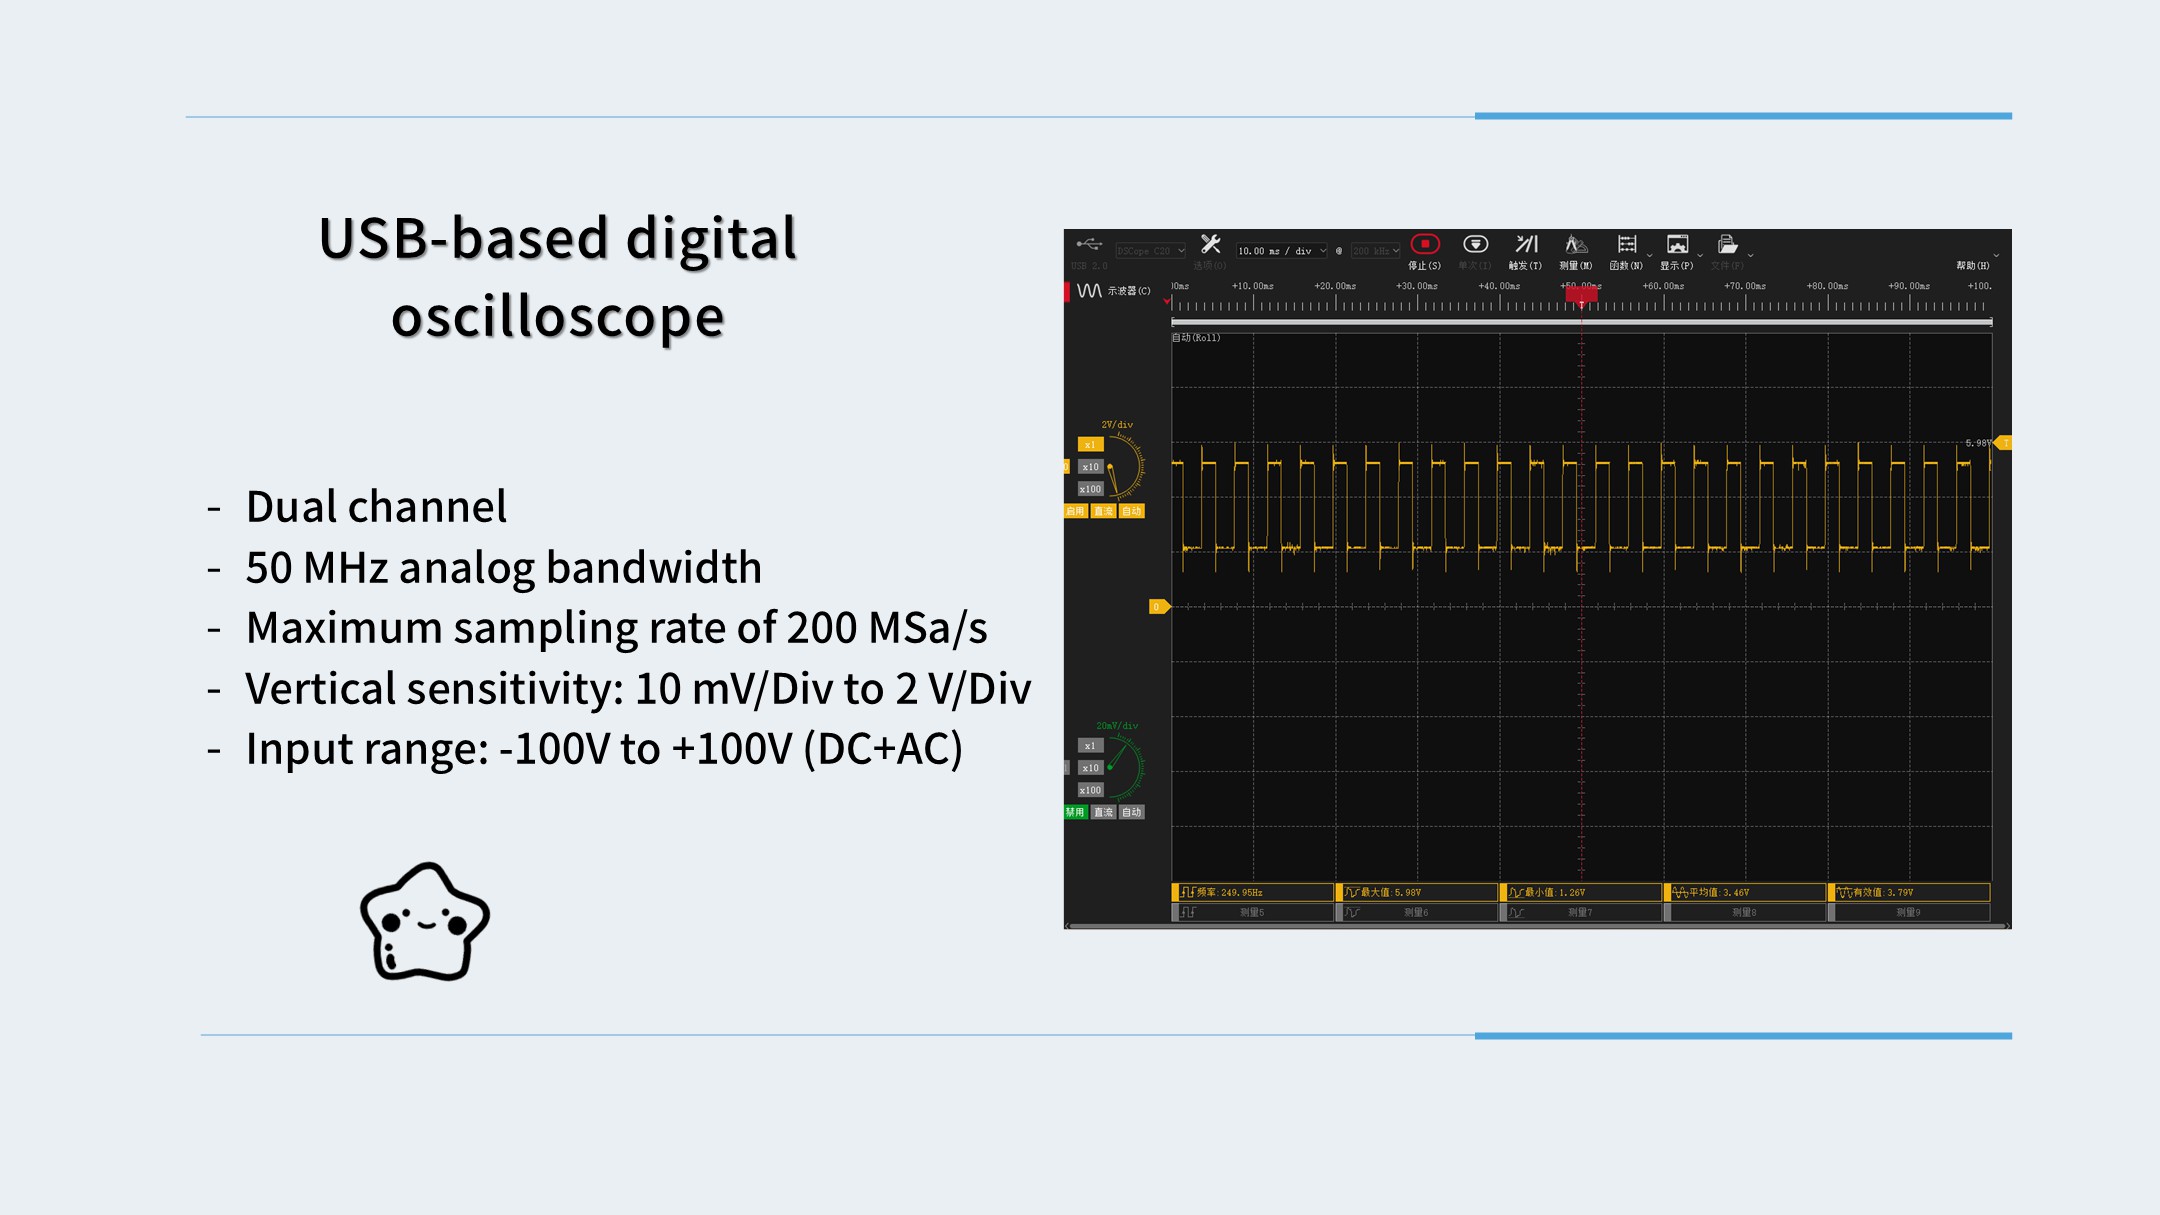Image resolution: width=2160 pixels, height=1215 pixels.
Task: Click the Single capture (单次) icon
Action: click(1475, 244)
